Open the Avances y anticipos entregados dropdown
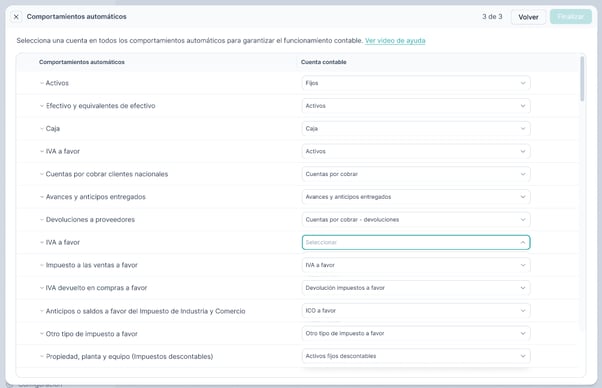This screenshot has width=602, height=388. (416, 197)
